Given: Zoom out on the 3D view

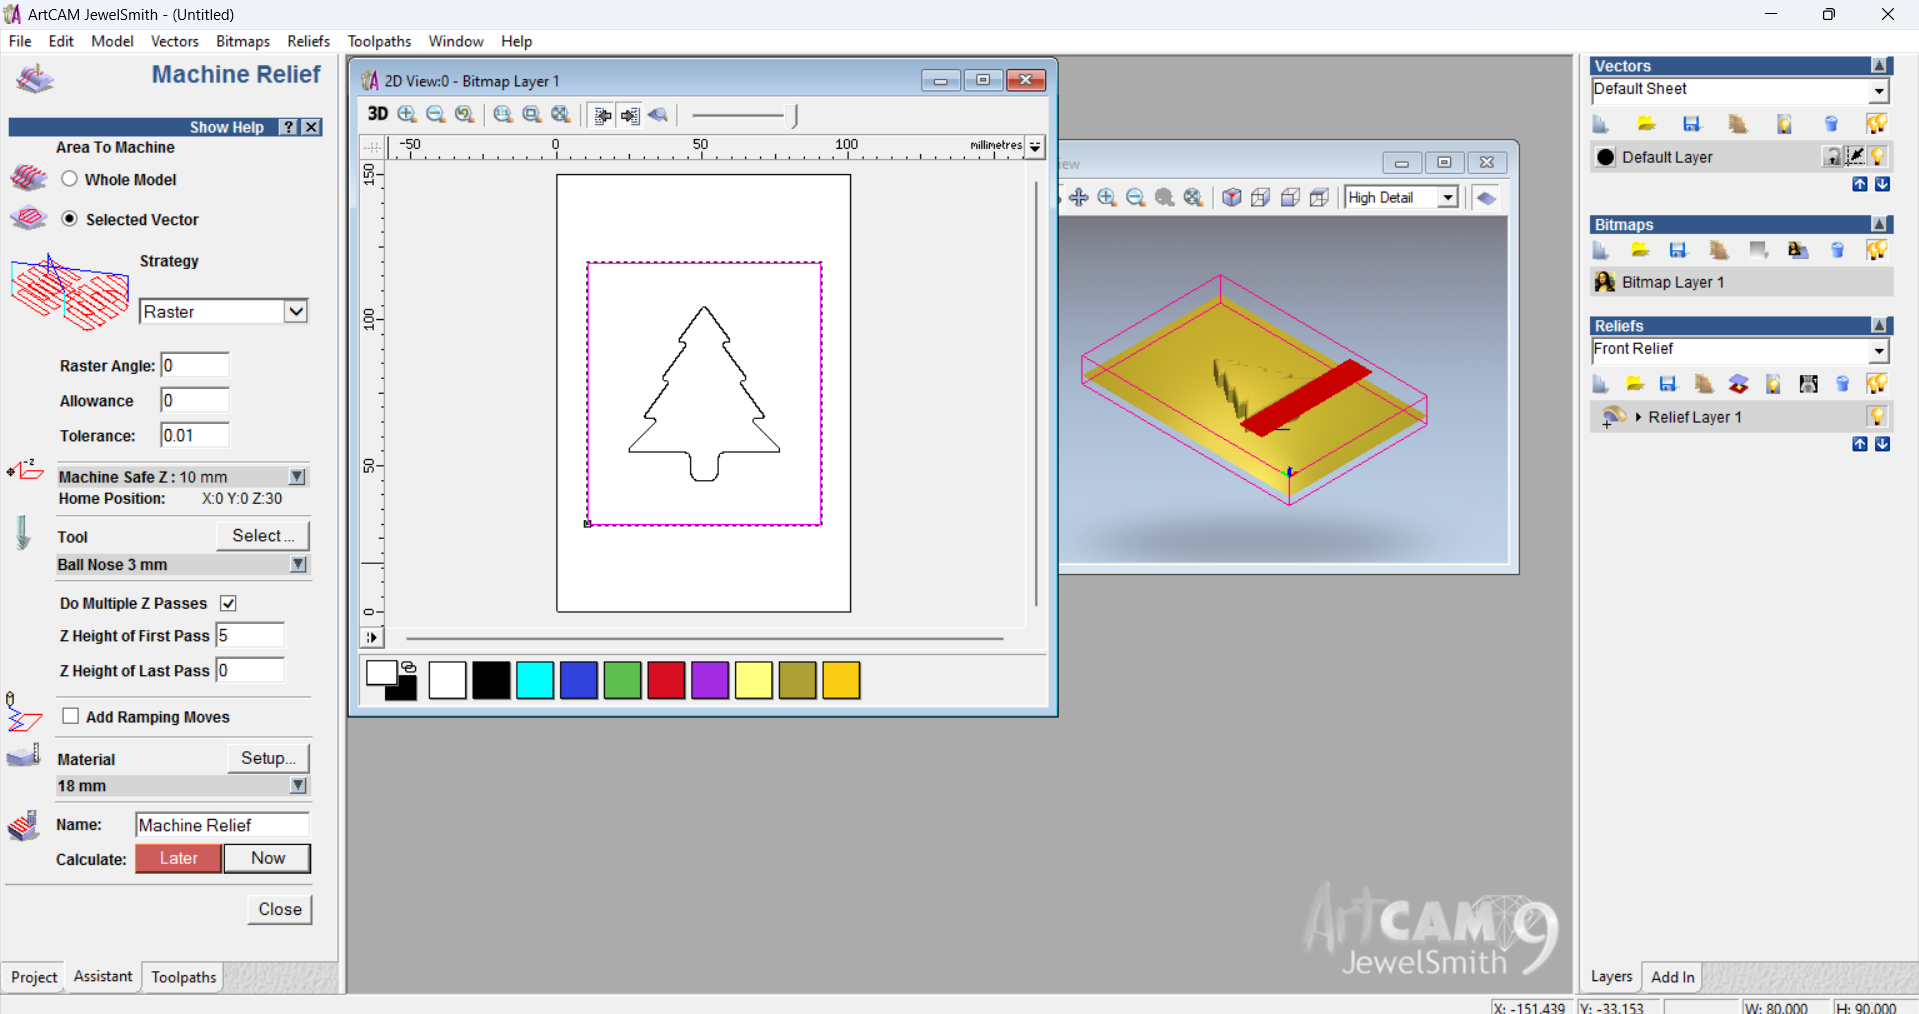Looking at the screenshot, I should pos(1136,197).
